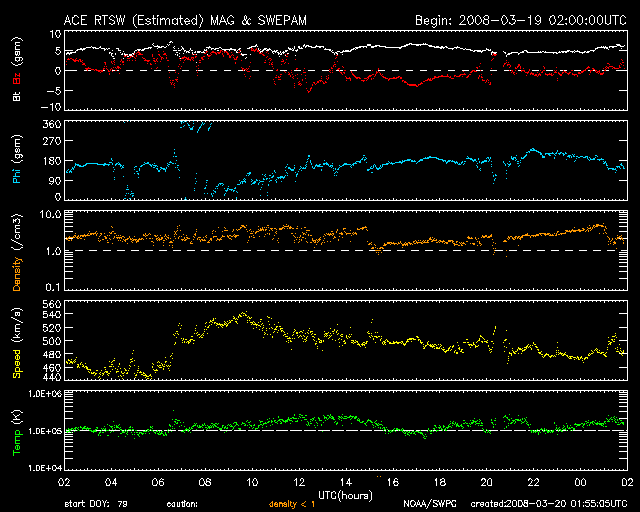Click the '06' hour tick on the time axis

158,482
